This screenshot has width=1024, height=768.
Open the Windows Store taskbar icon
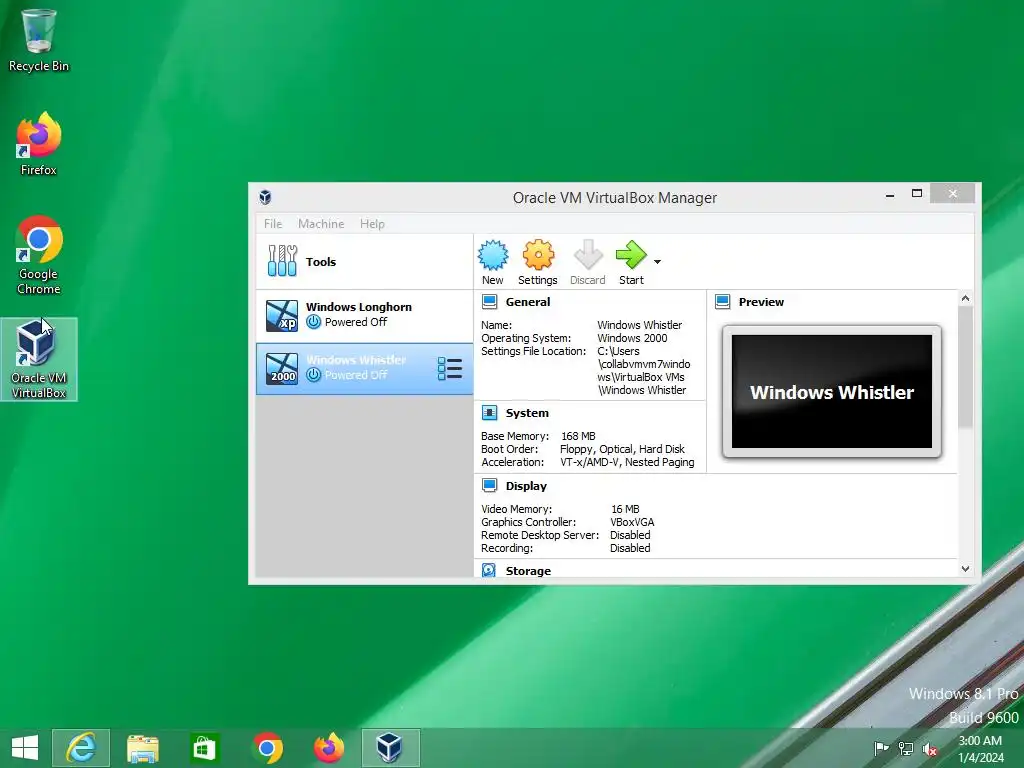pyautogui.click(x=204, y=748)
